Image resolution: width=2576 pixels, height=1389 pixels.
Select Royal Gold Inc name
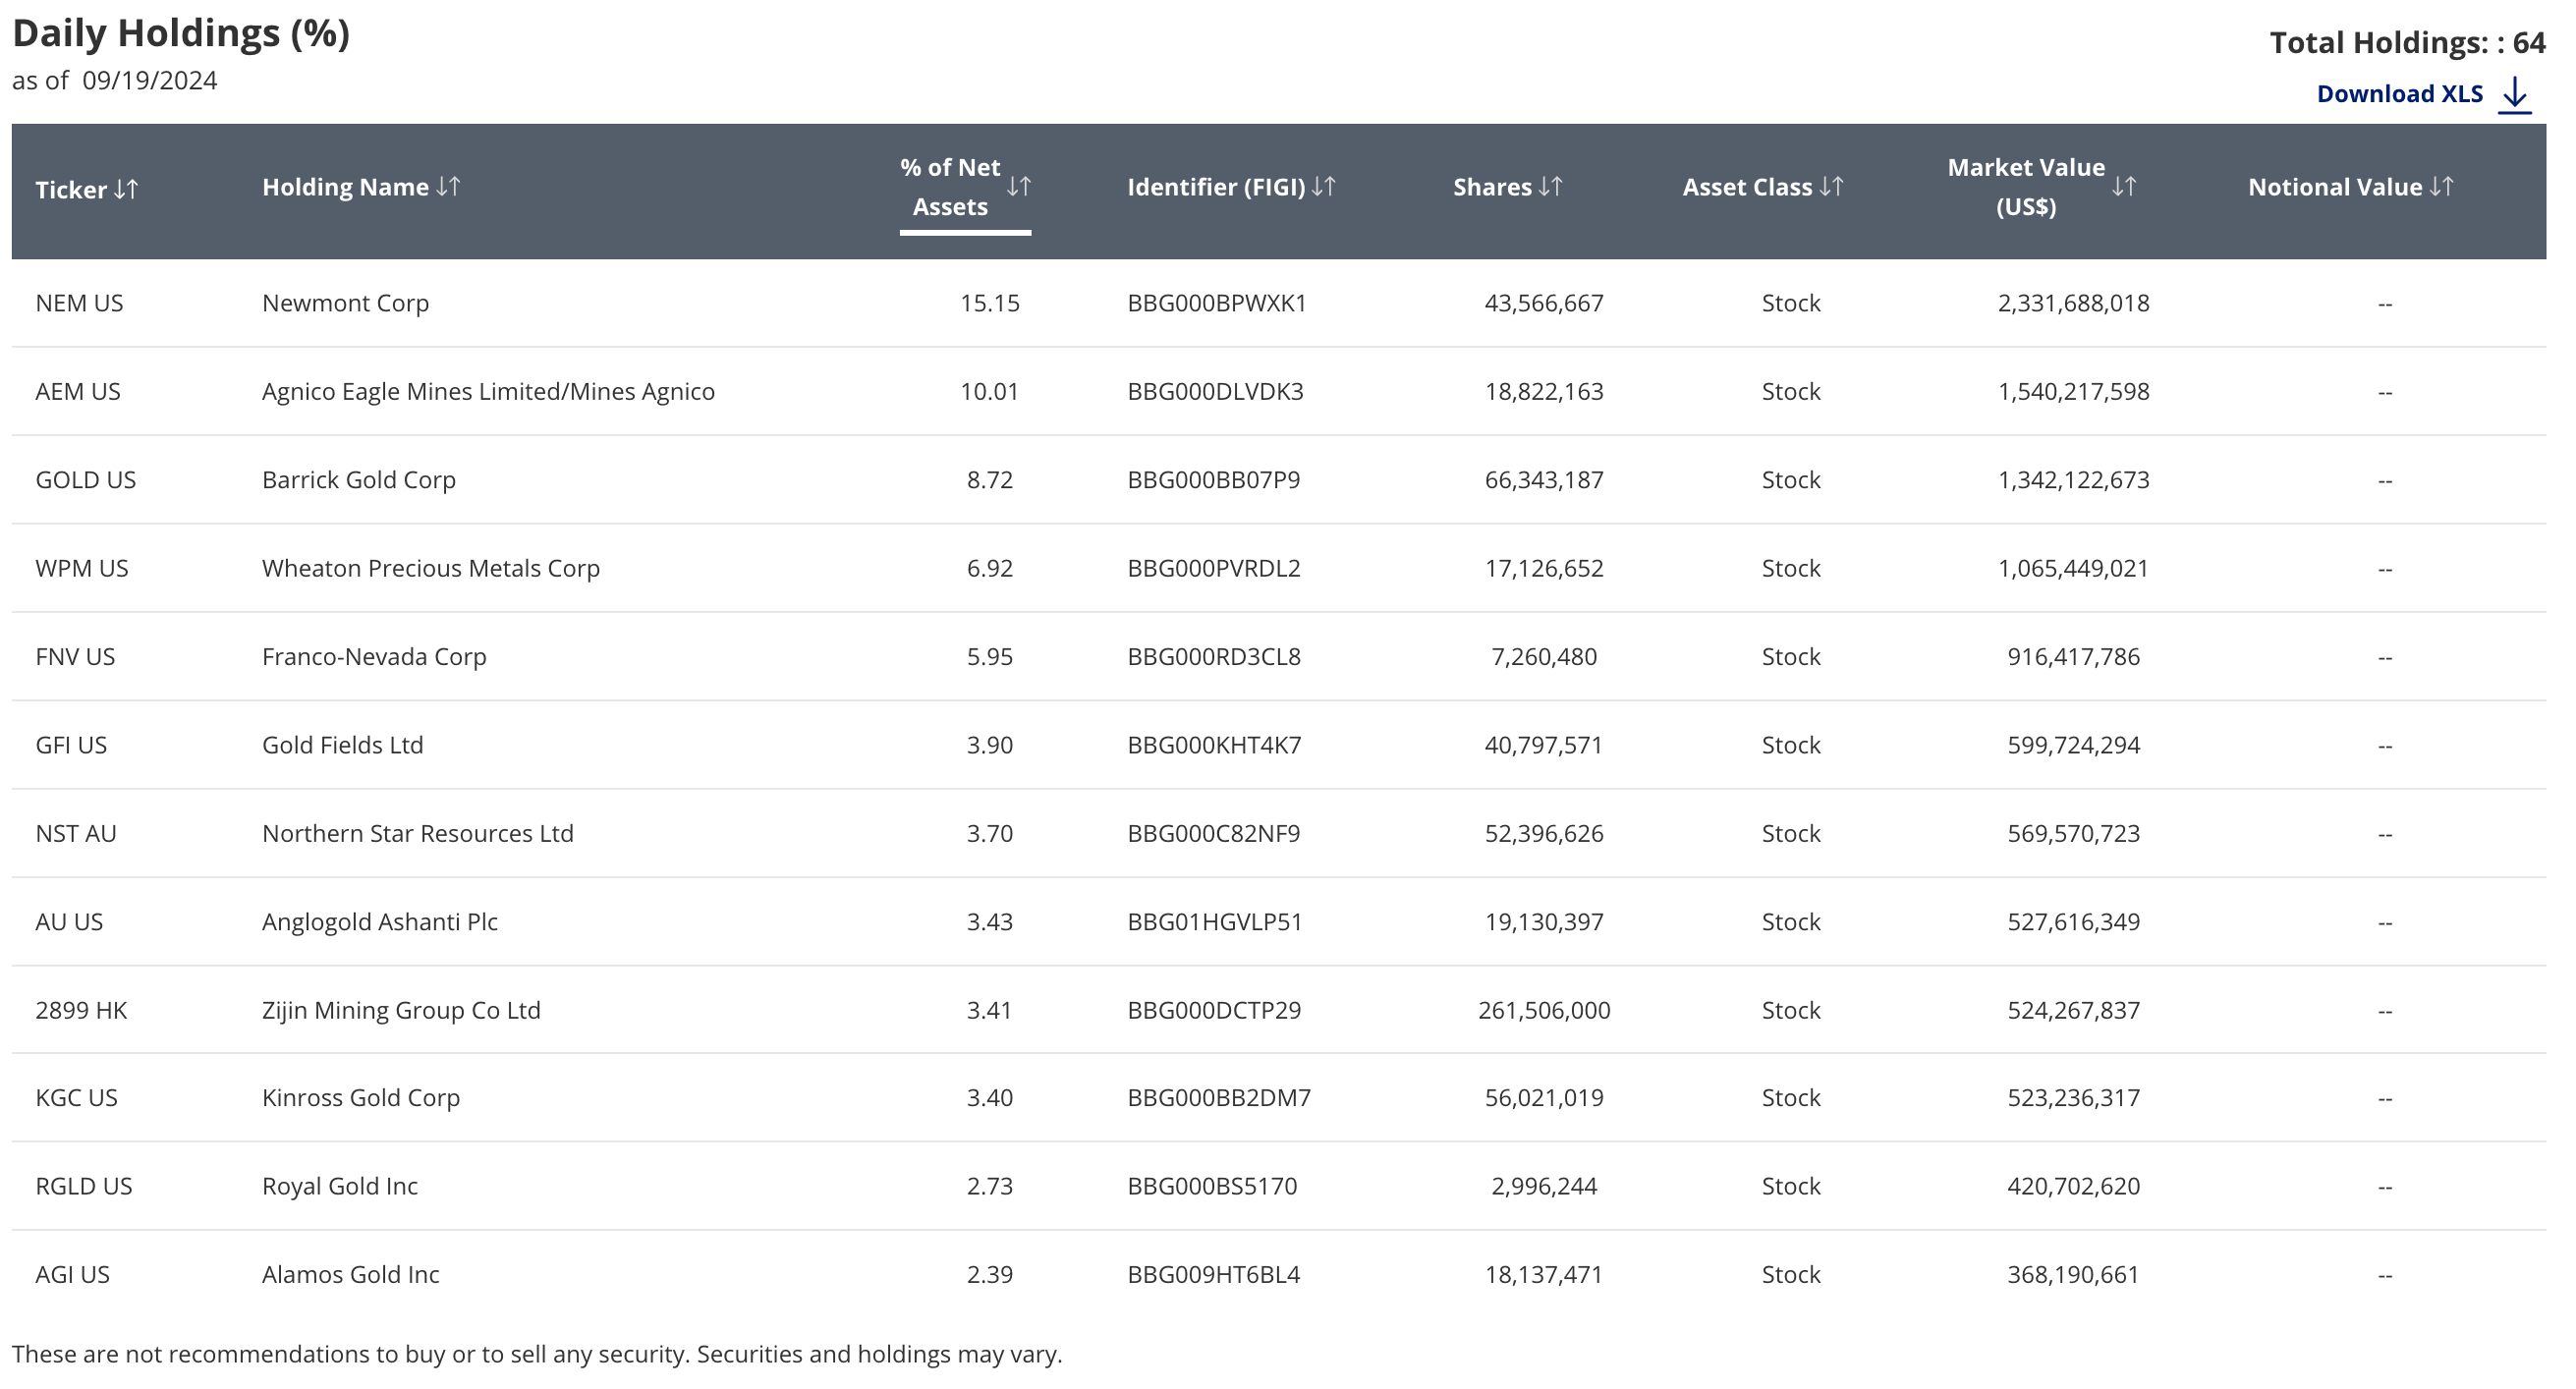click(340, 1187)
